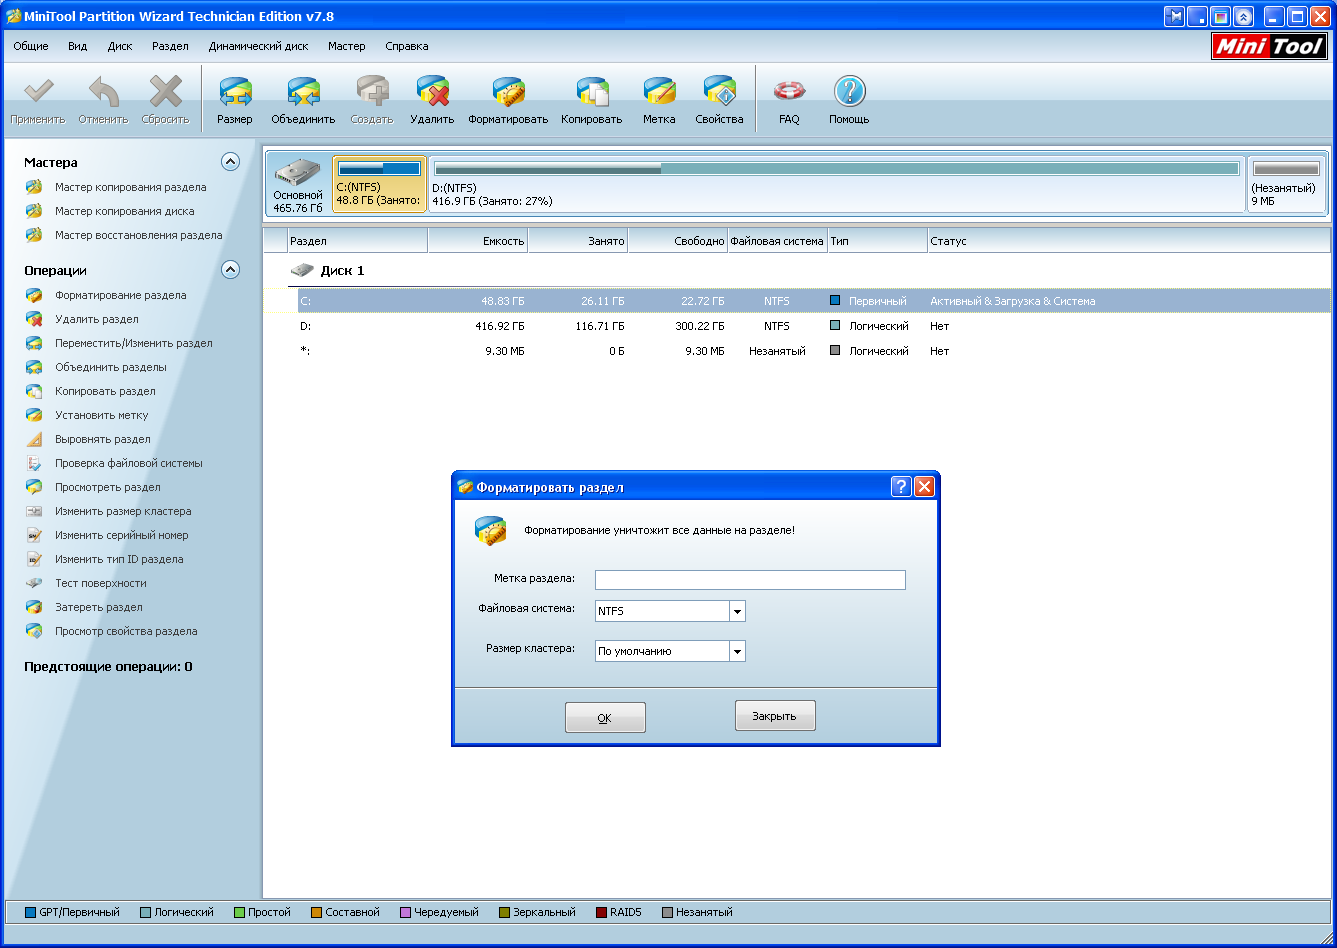Image resolution: width=1337 pixels, height=948 pixels.
Task: Start Мастер восстановления раздела
Action: (139, 235)
